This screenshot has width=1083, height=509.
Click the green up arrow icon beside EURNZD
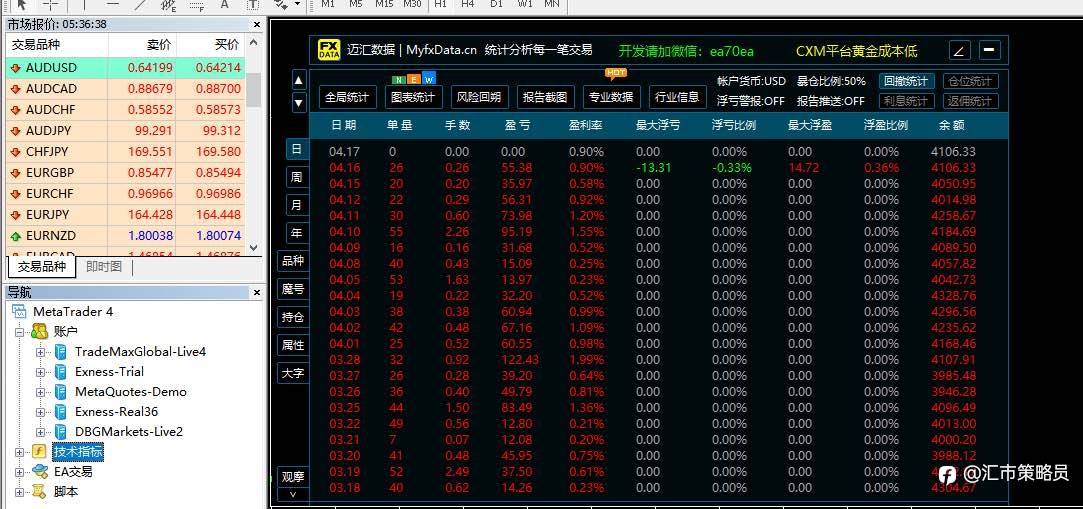[x=16, y=236]
